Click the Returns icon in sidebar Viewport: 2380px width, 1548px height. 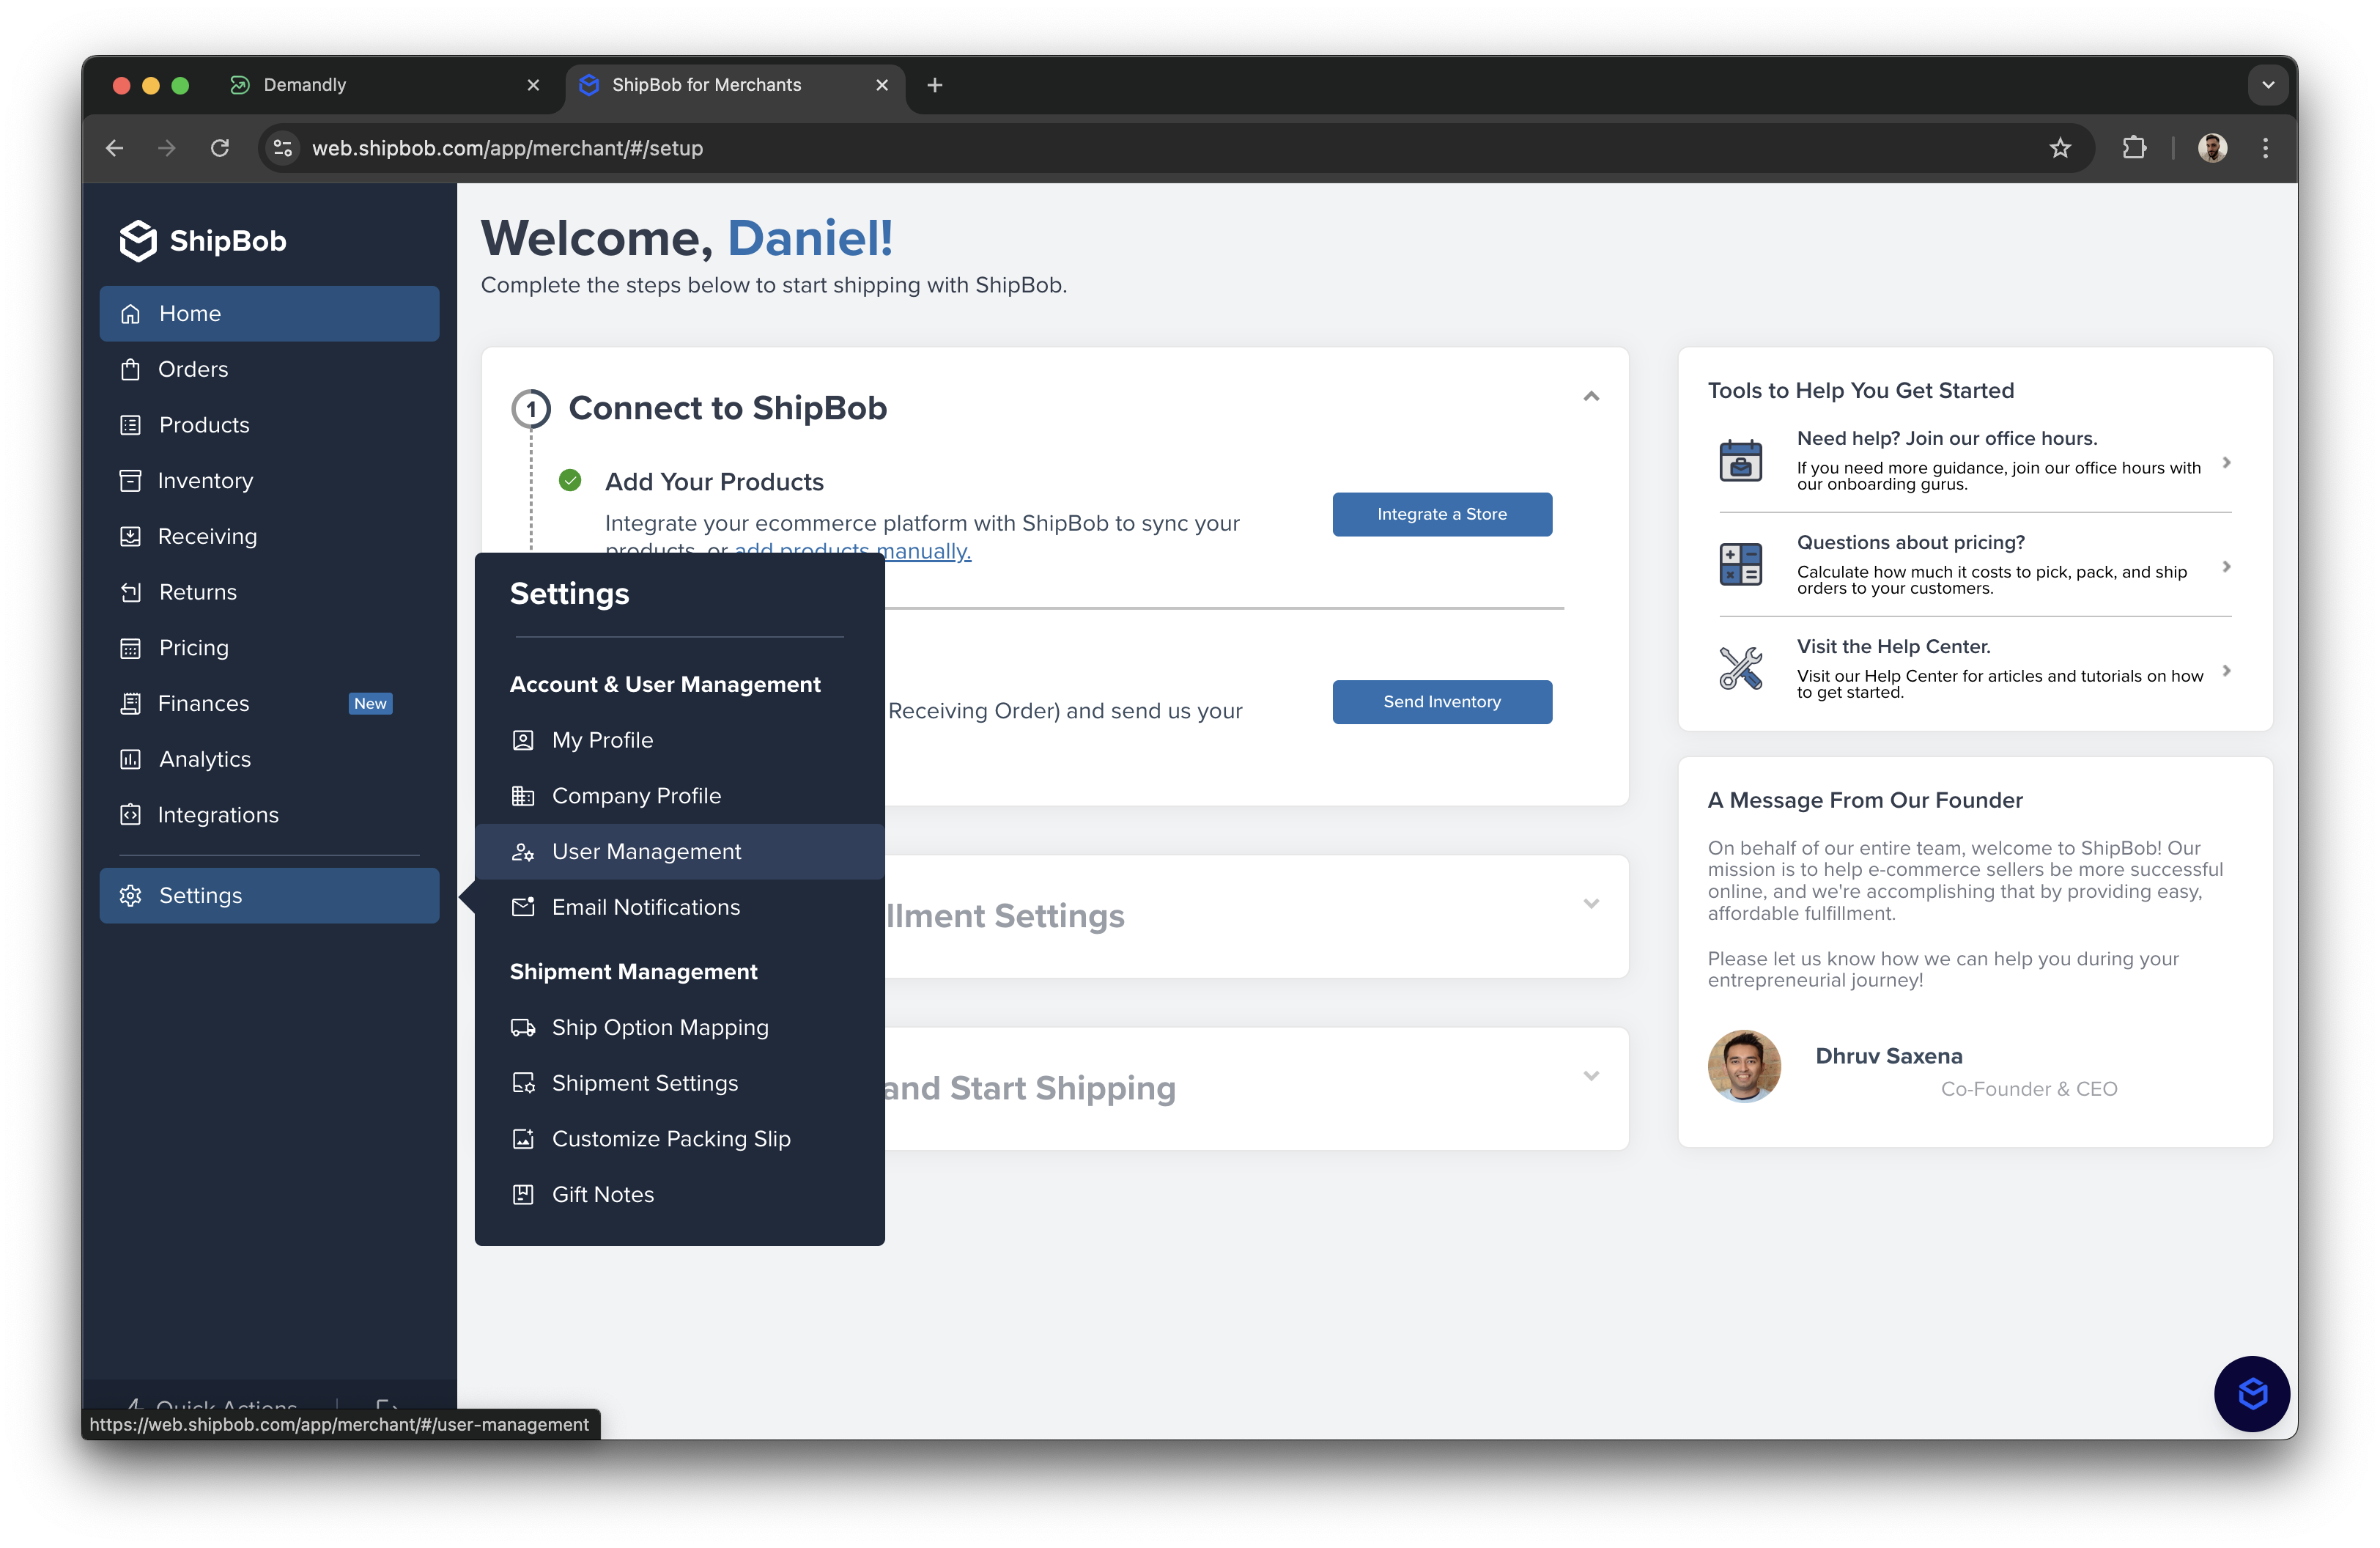130,593
